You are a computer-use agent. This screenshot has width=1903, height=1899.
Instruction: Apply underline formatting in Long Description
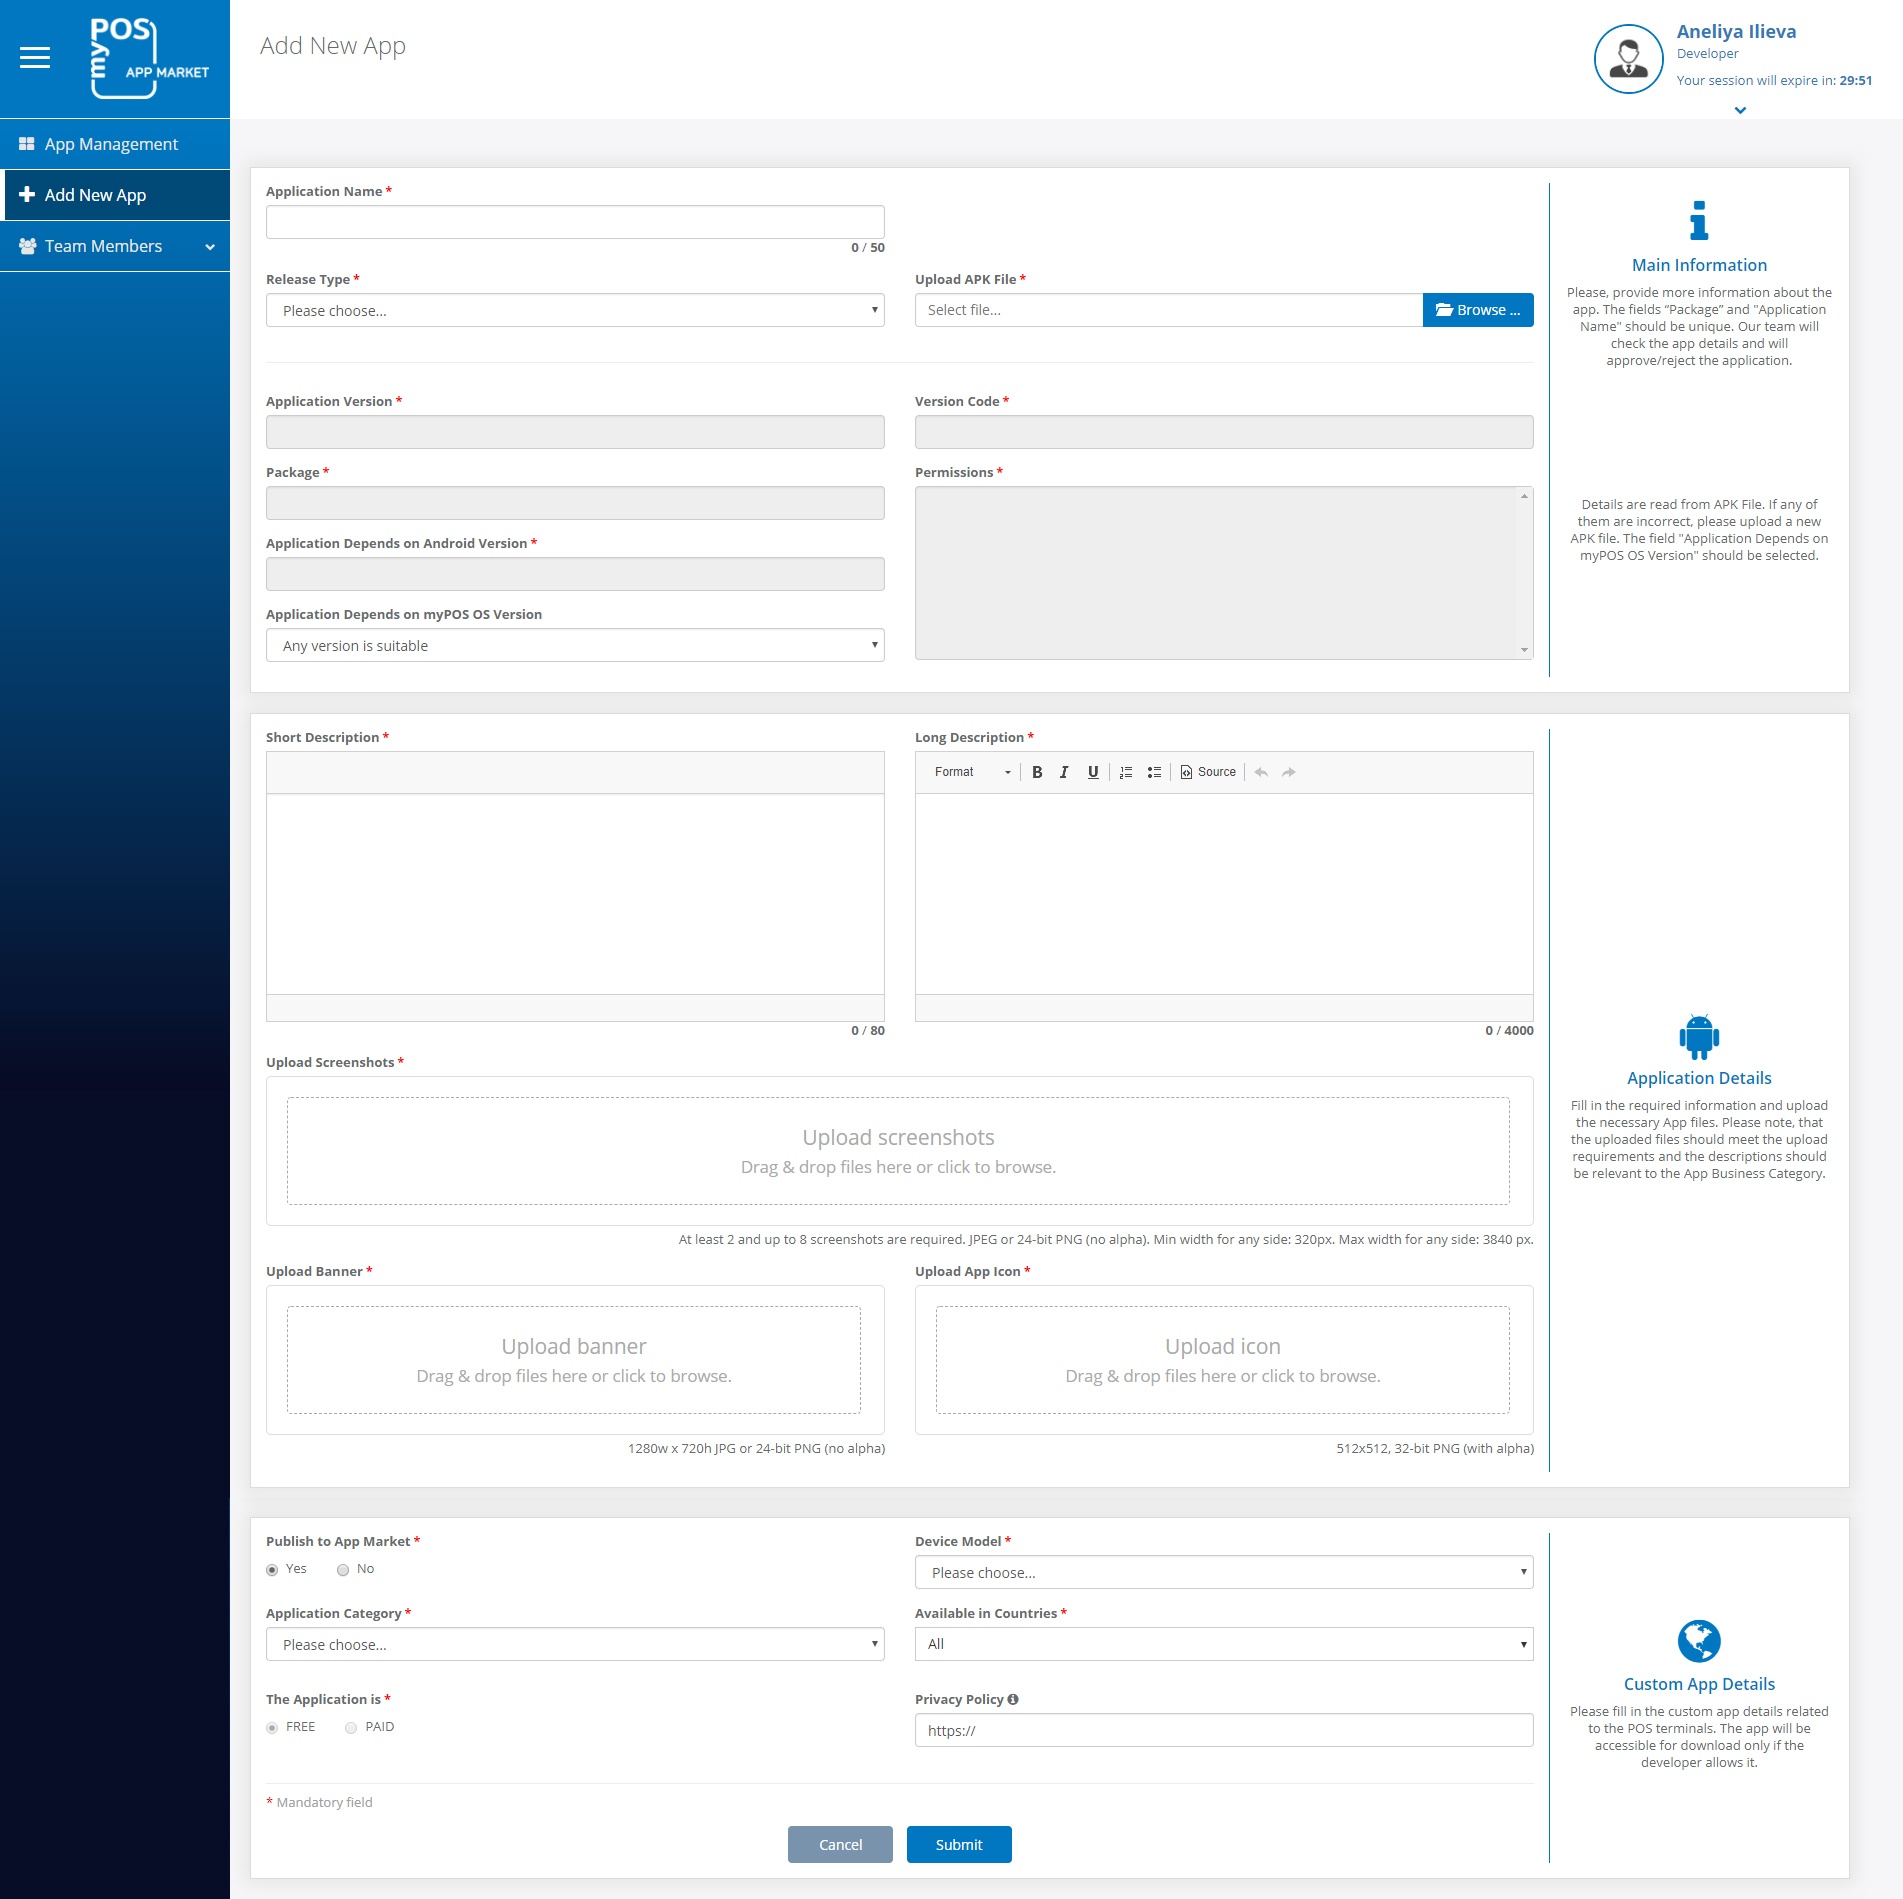point(1092,771)
